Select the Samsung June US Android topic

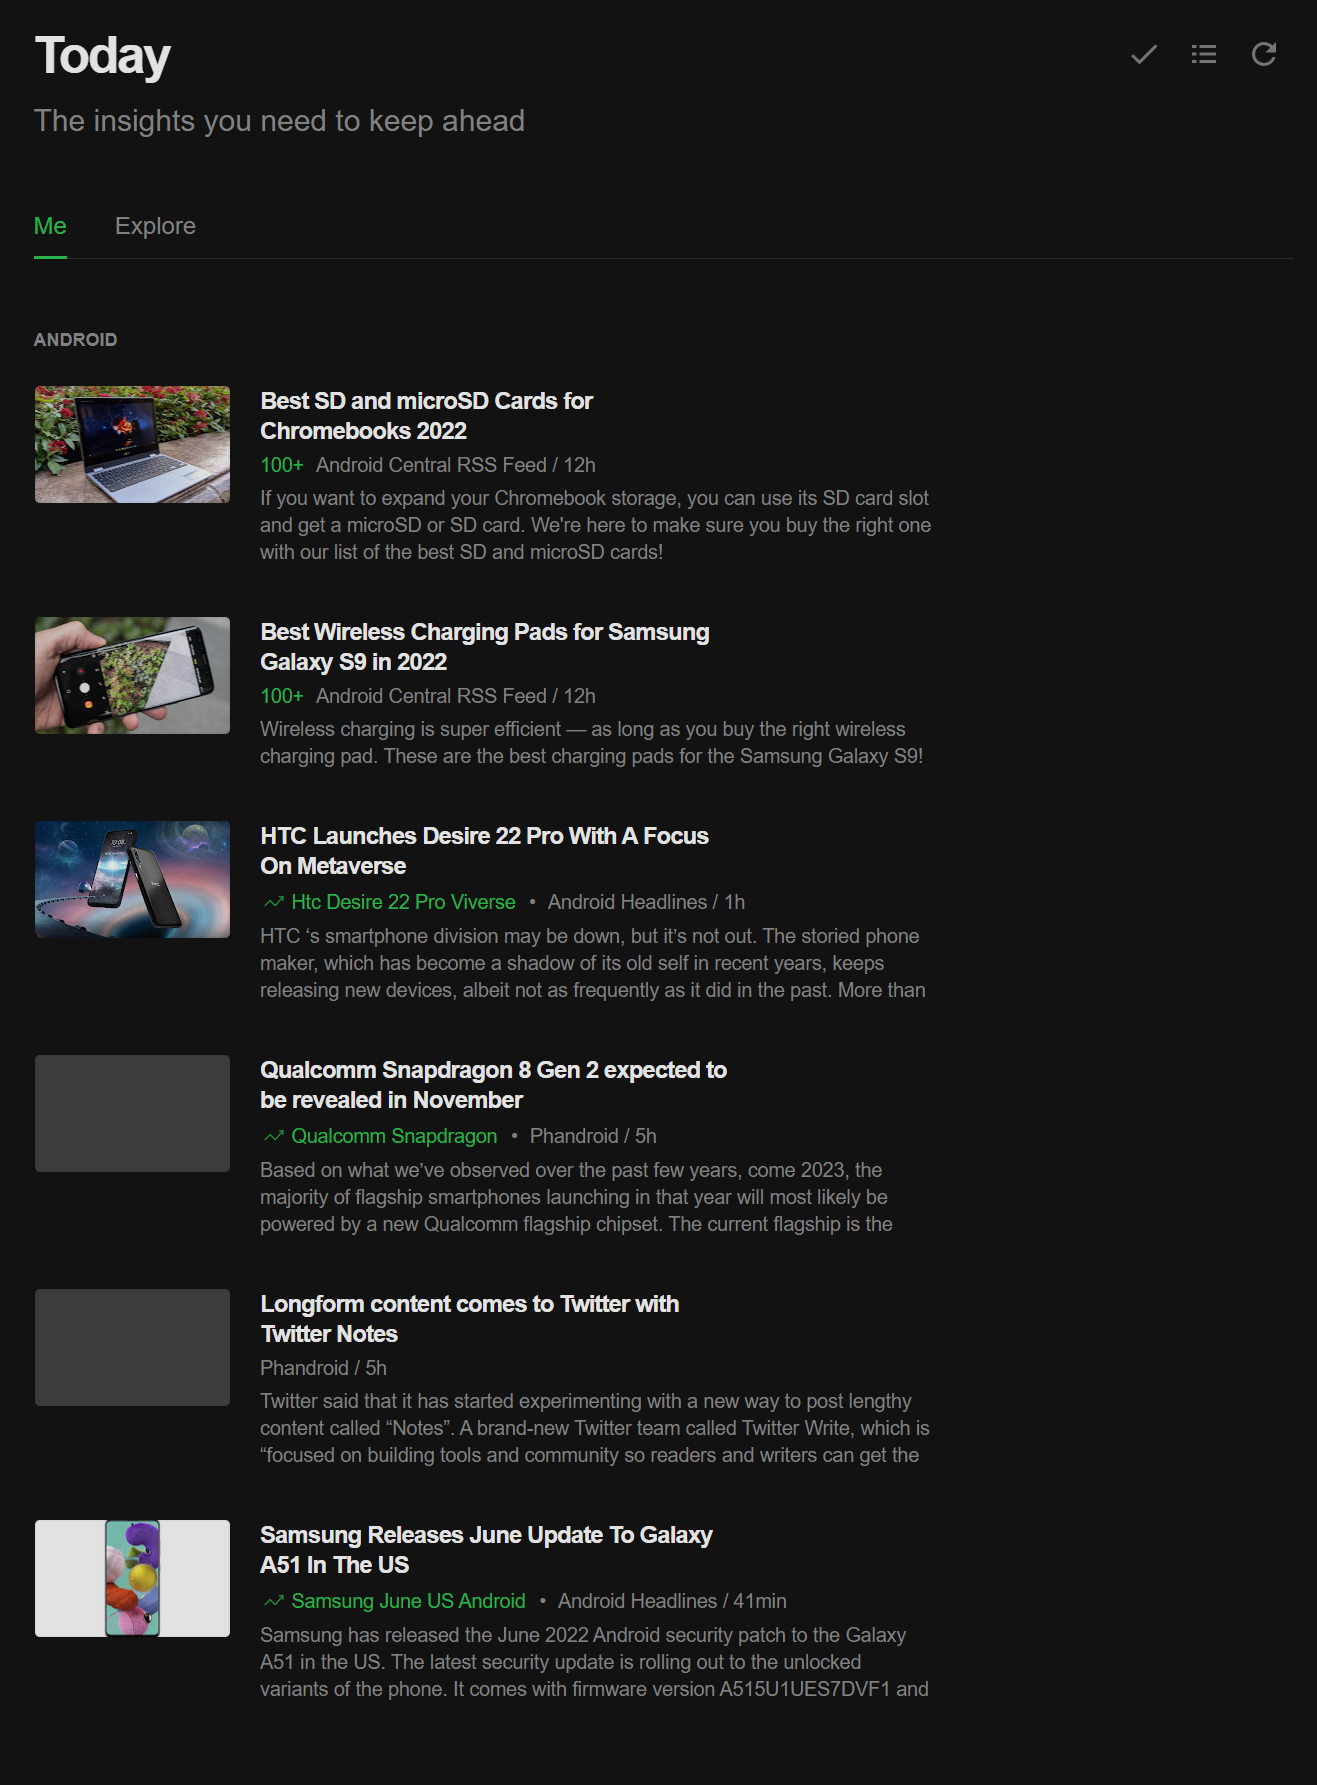(408, 1601)
